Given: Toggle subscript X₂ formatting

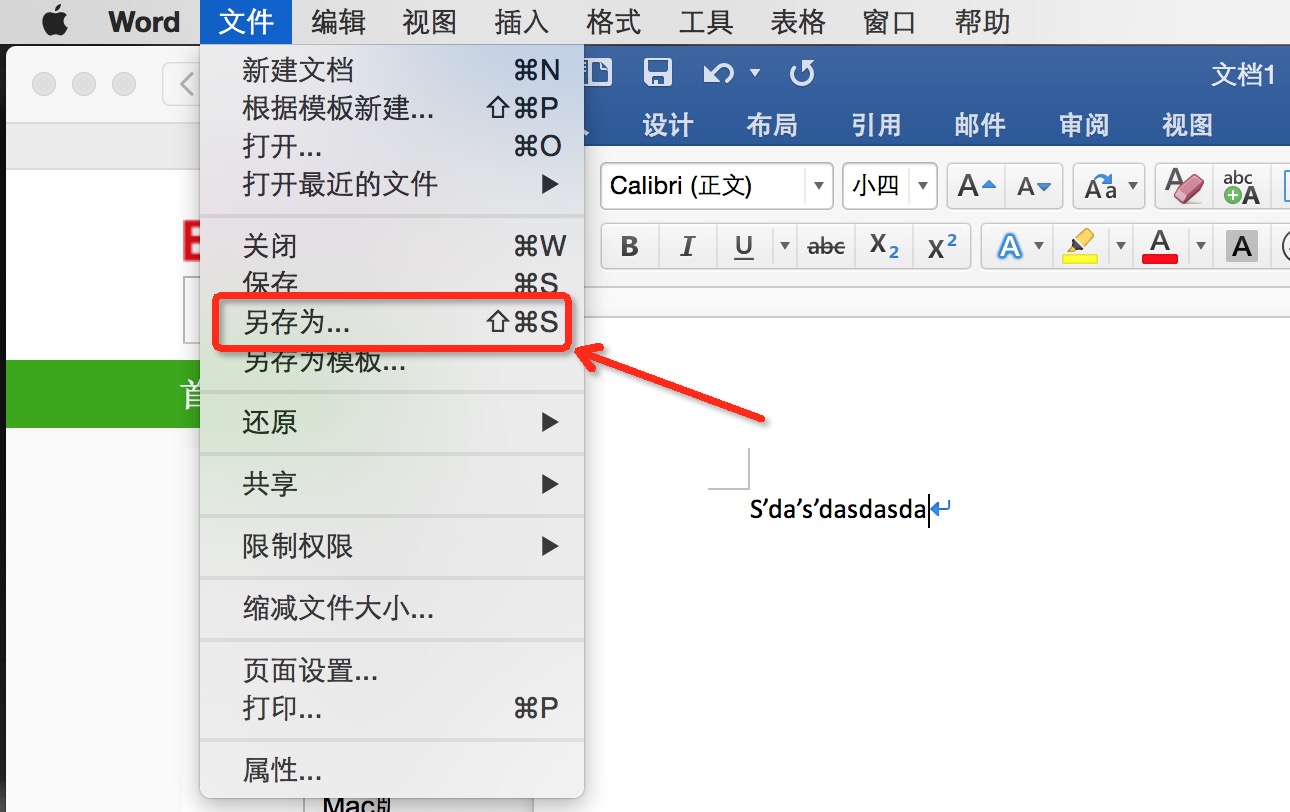Looking at the screenshot, I should pyautogui.click(x=883, y=246).
